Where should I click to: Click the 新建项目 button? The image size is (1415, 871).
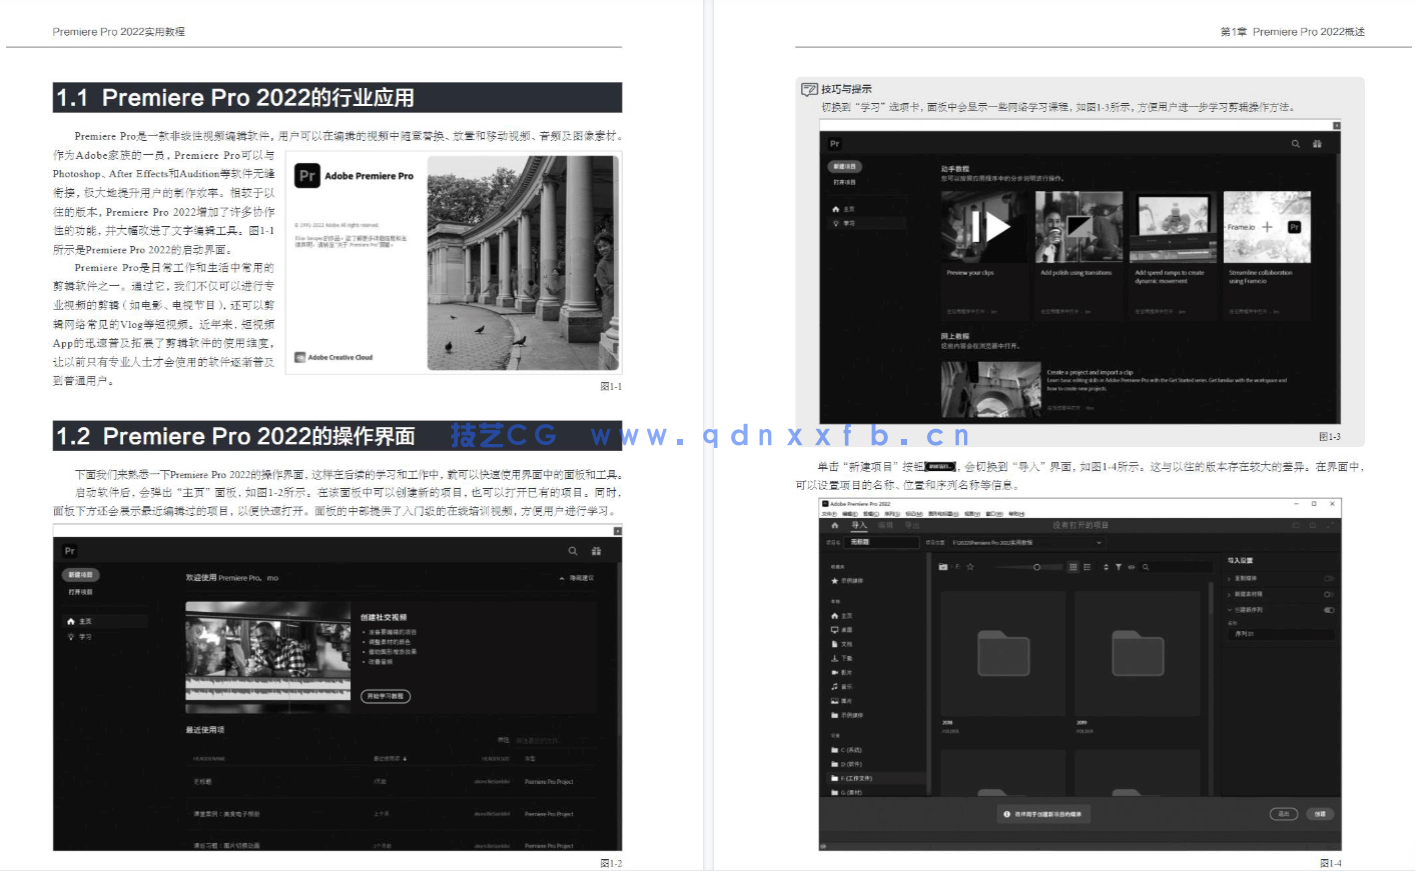82,574
